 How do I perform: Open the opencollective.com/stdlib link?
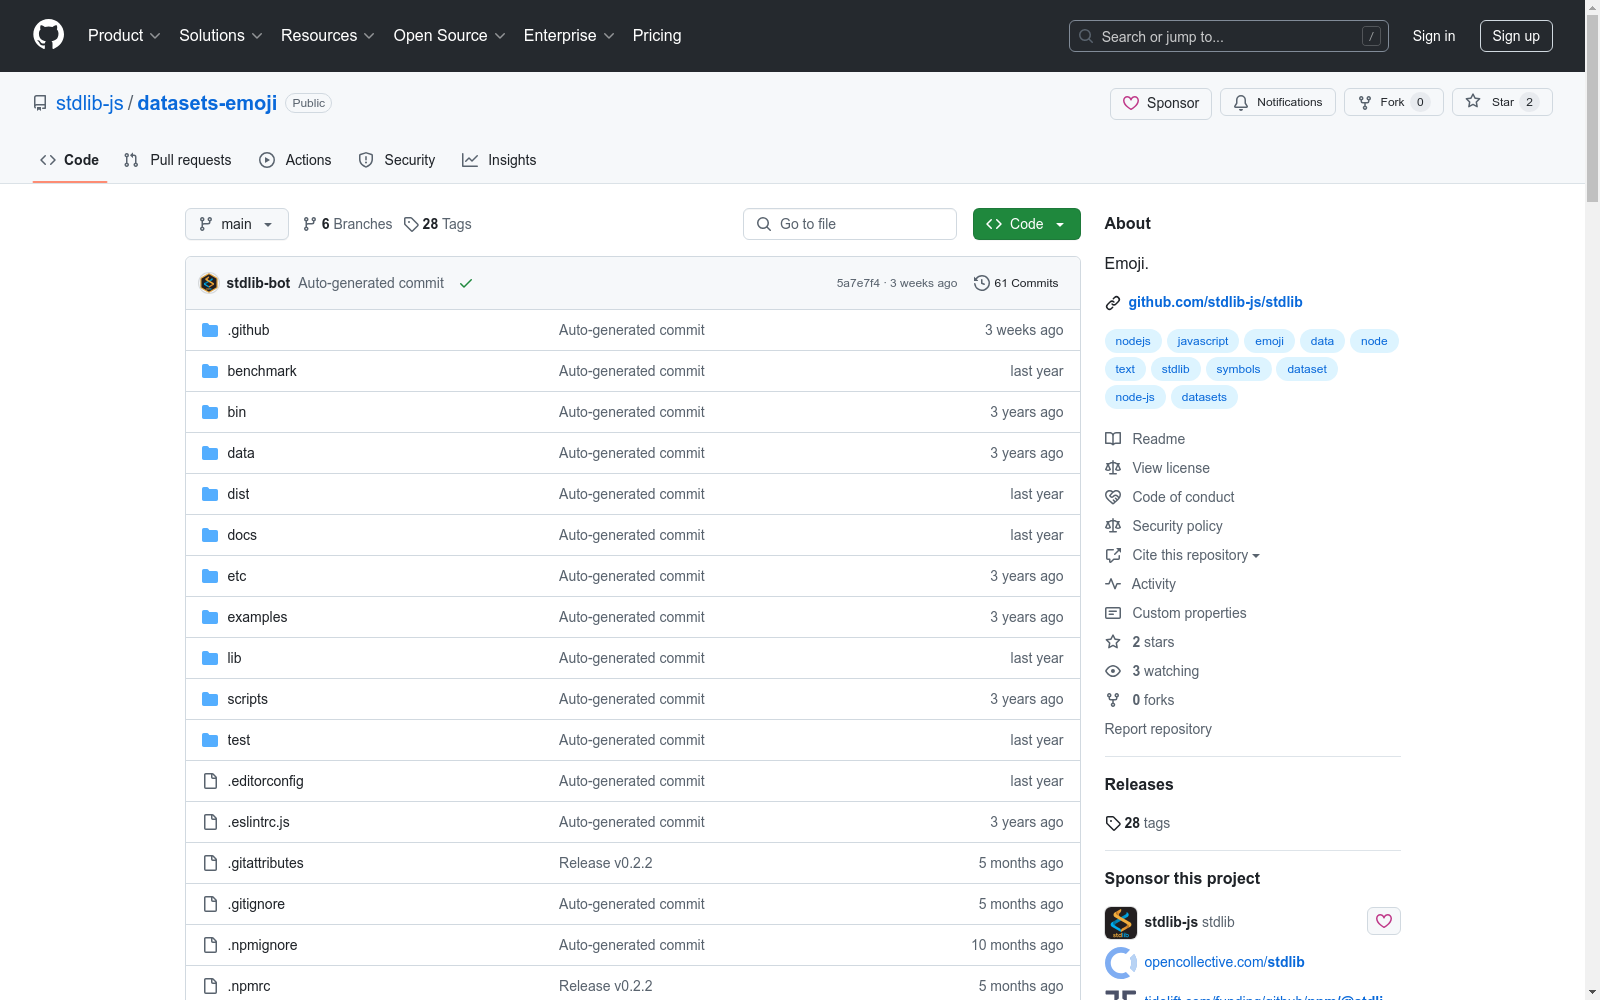pos(1224,962)
